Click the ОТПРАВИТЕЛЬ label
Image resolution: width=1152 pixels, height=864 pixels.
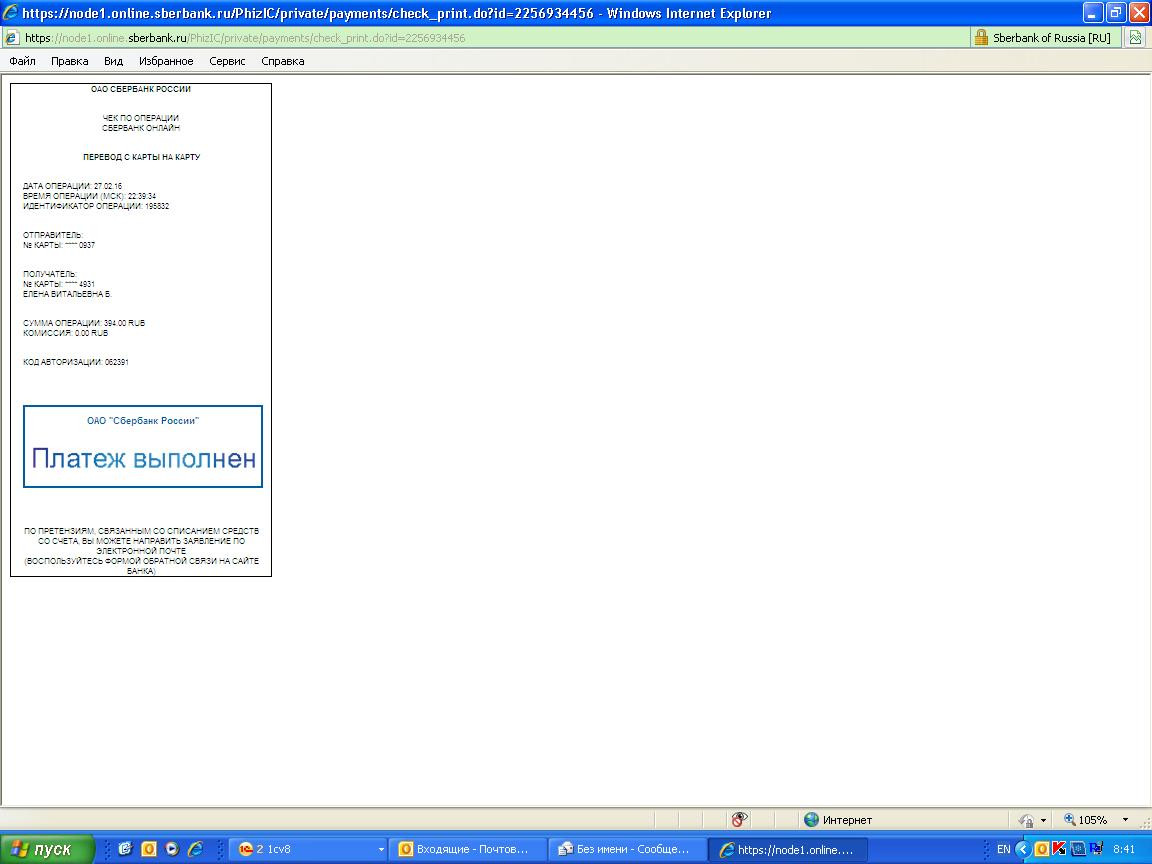(x=53, y=235)
